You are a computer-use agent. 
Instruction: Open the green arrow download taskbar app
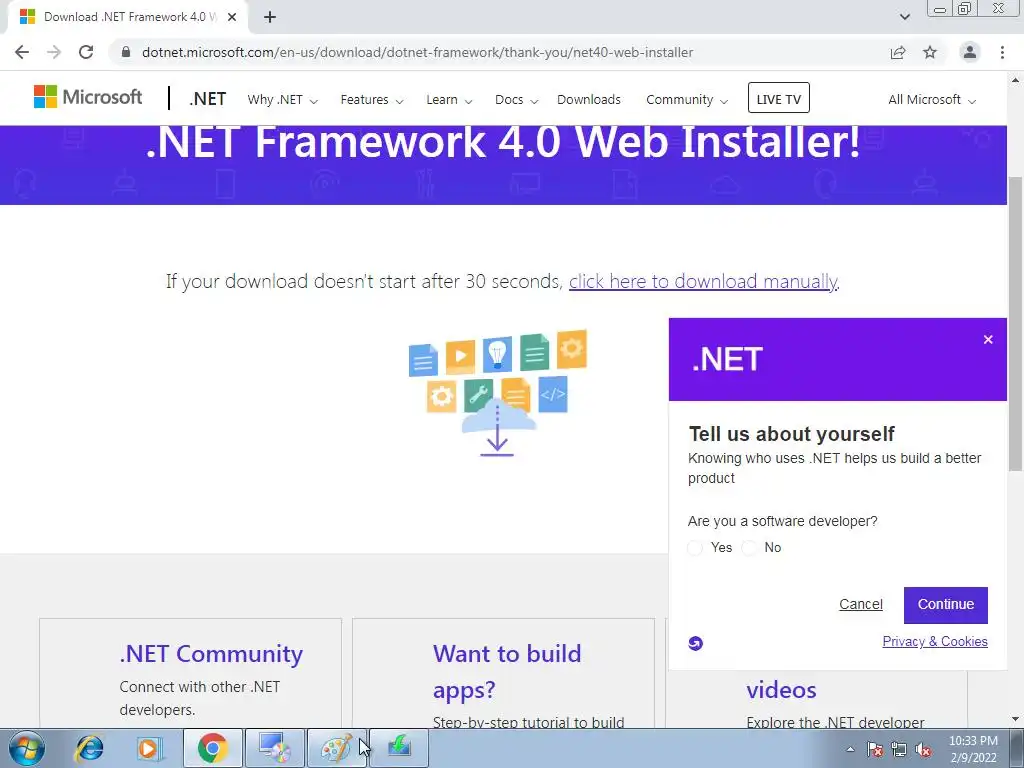[x=399, y=748]
